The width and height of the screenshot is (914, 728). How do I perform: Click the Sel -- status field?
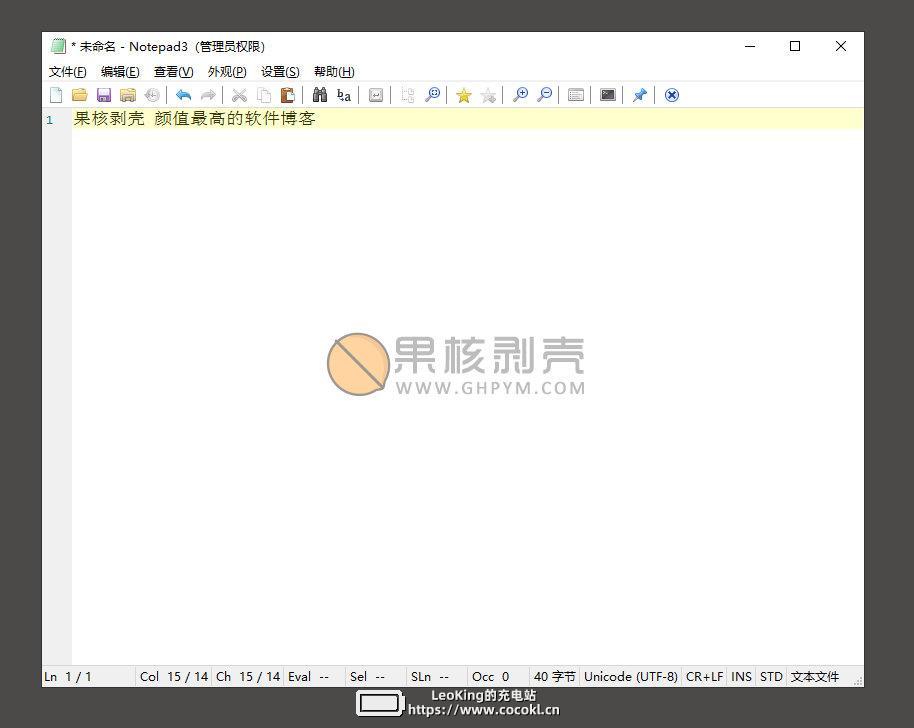376,677
